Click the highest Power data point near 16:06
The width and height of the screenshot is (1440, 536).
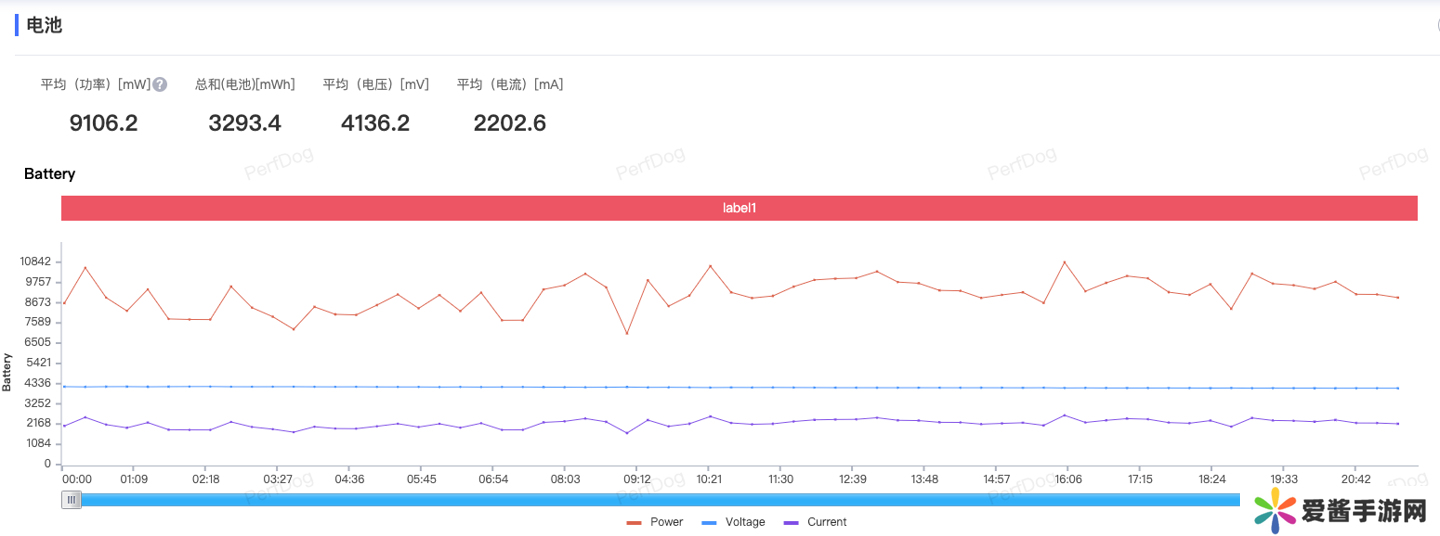click(x=1064, y=262)
